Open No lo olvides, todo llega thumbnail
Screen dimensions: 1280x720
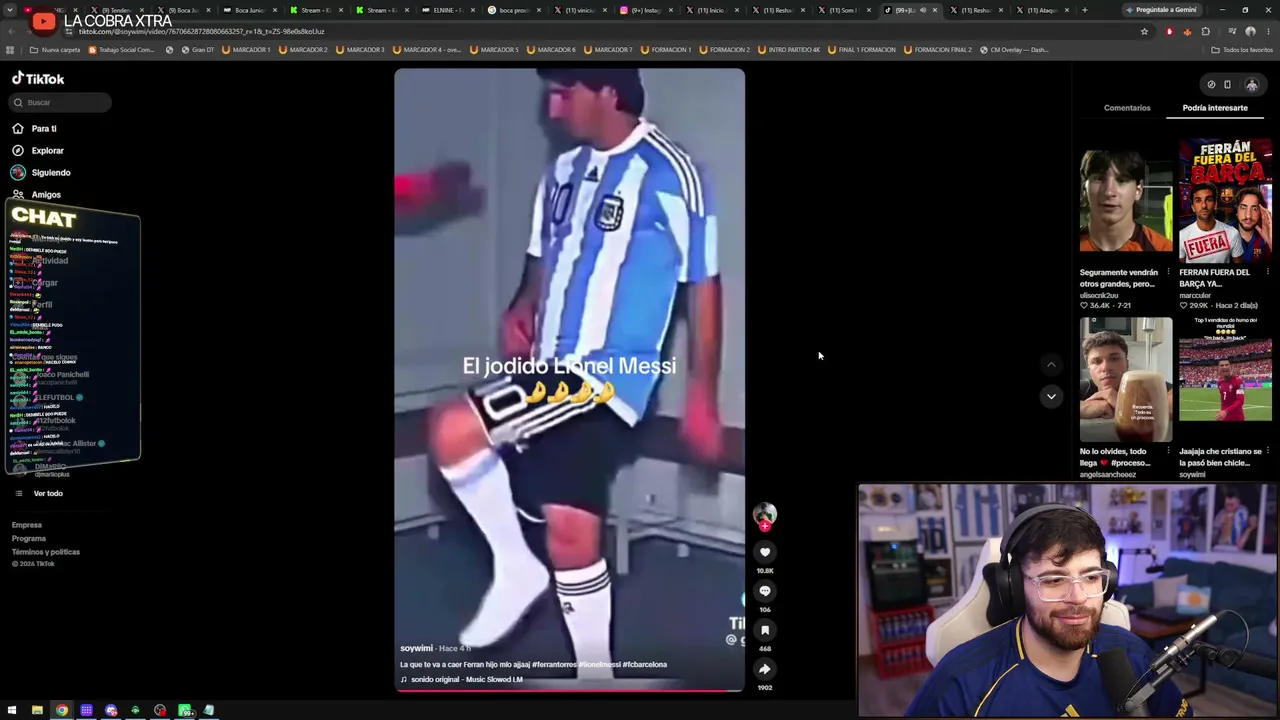1126,380
